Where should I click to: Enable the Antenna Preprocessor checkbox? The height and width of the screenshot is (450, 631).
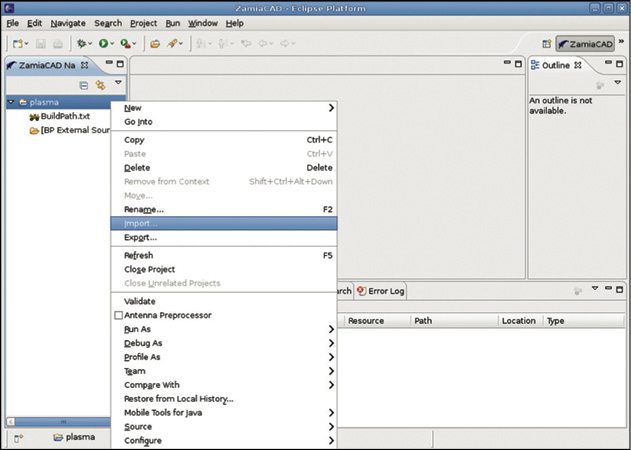[118, 315]
